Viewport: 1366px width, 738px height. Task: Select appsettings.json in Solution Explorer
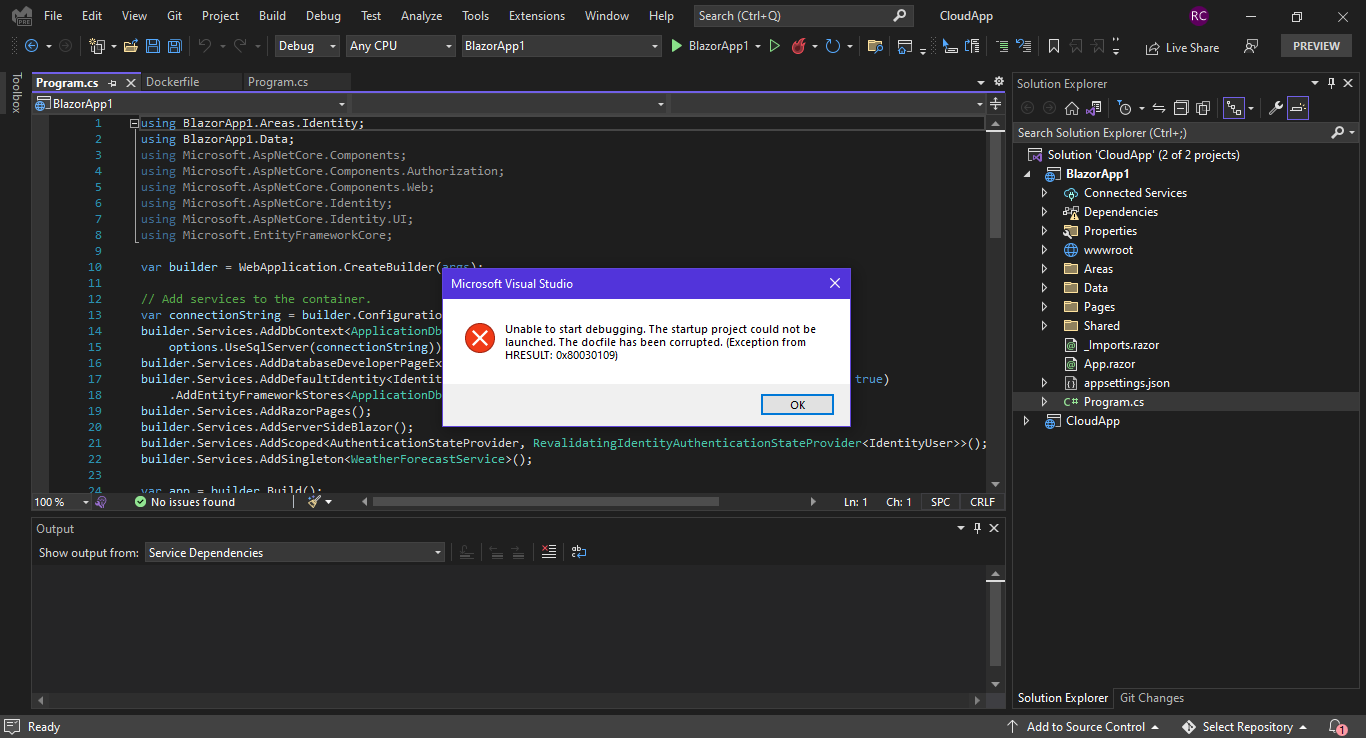coord(1126,383)
